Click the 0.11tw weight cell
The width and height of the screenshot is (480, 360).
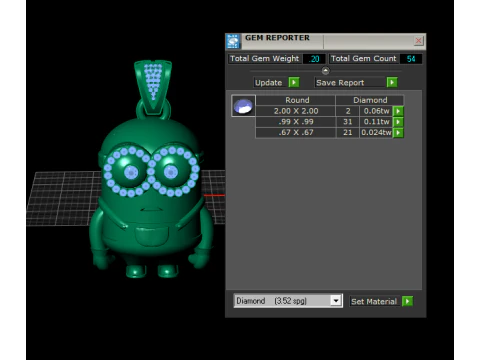pos(376,122)
